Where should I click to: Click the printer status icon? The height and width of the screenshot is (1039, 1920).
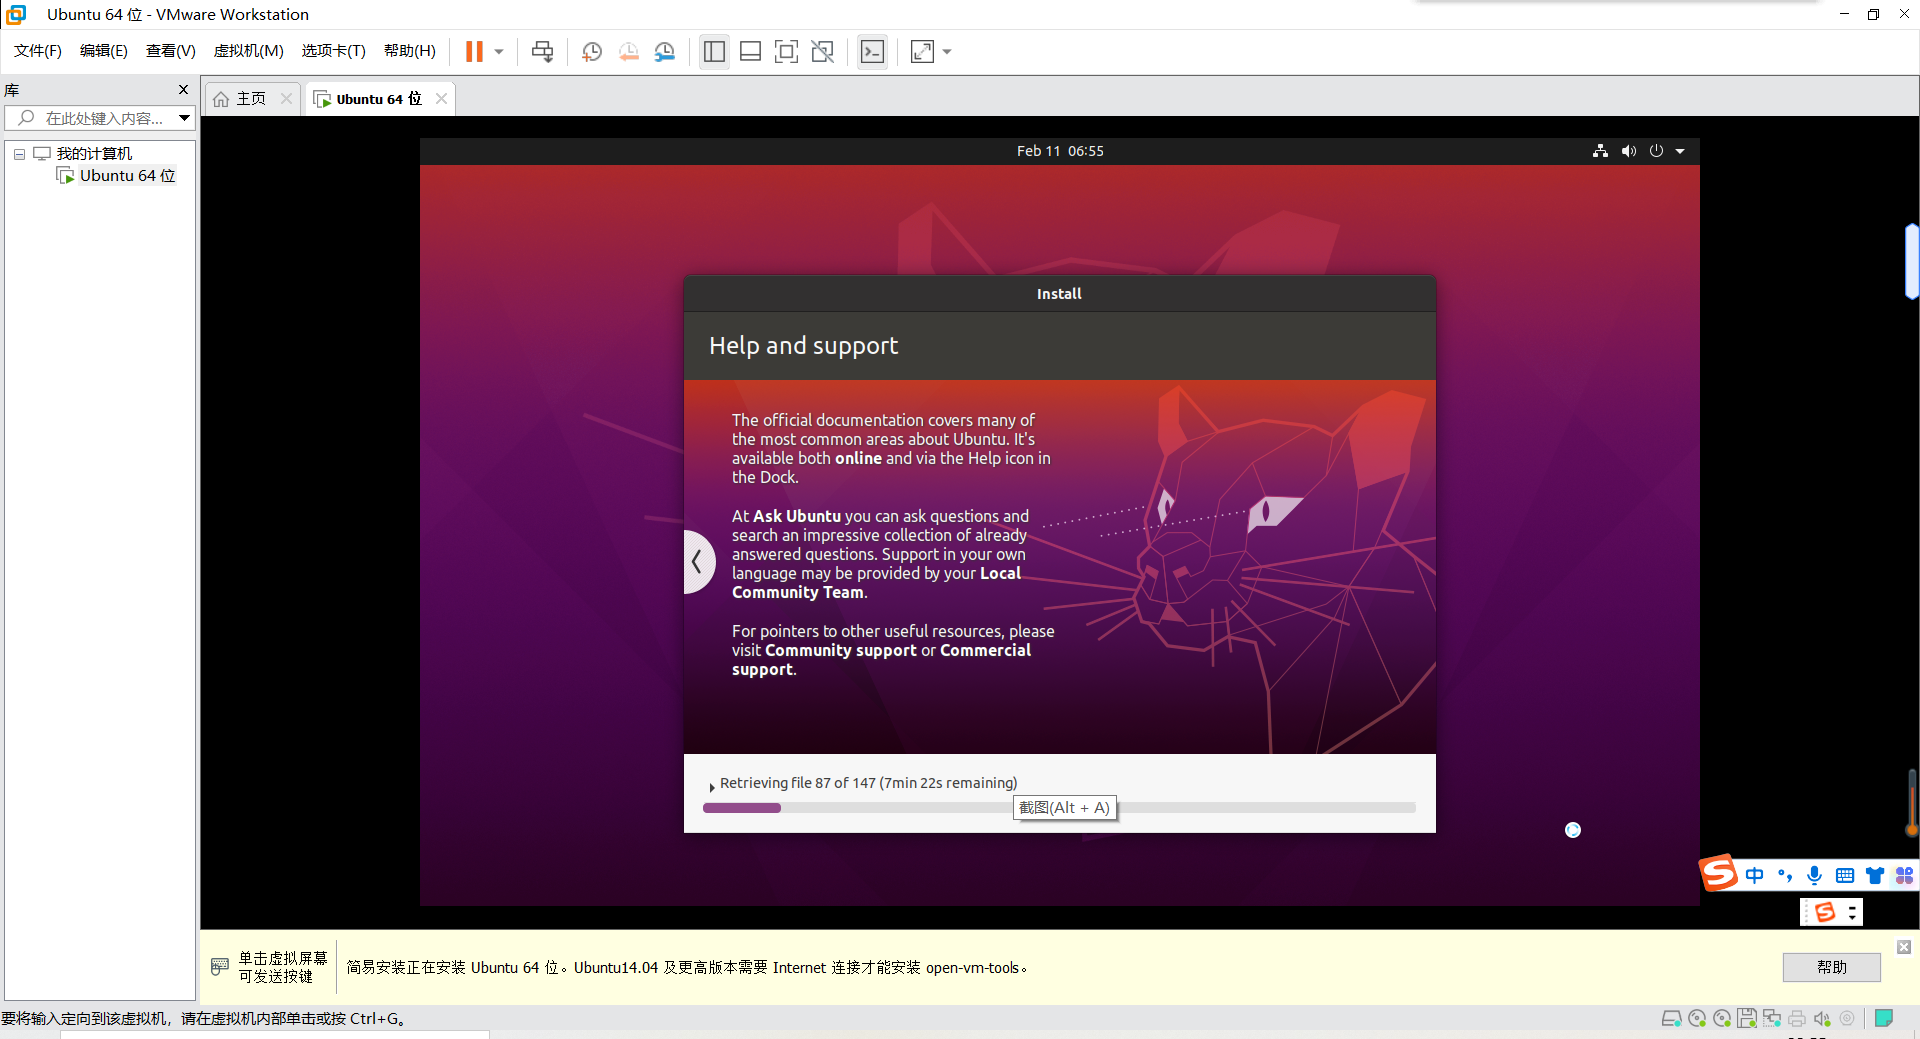(x=1797, y=1019)
